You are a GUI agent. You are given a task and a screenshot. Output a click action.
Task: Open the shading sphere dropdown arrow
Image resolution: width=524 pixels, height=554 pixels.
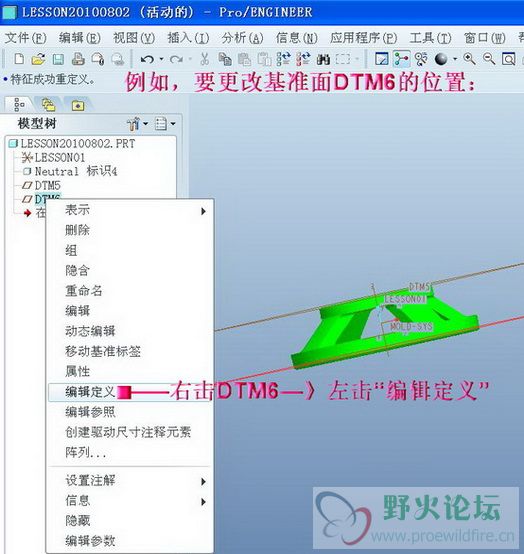point(455,59)
